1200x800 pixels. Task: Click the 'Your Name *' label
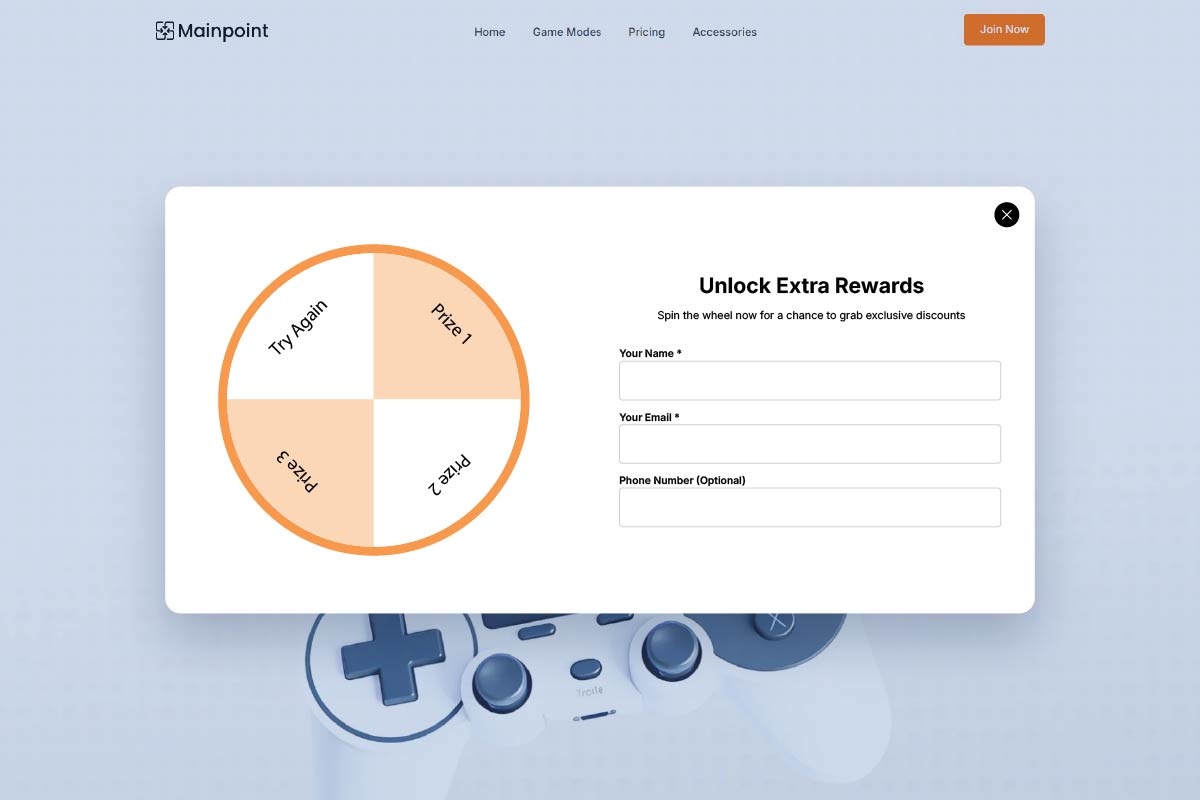click(x=650, y=353)
